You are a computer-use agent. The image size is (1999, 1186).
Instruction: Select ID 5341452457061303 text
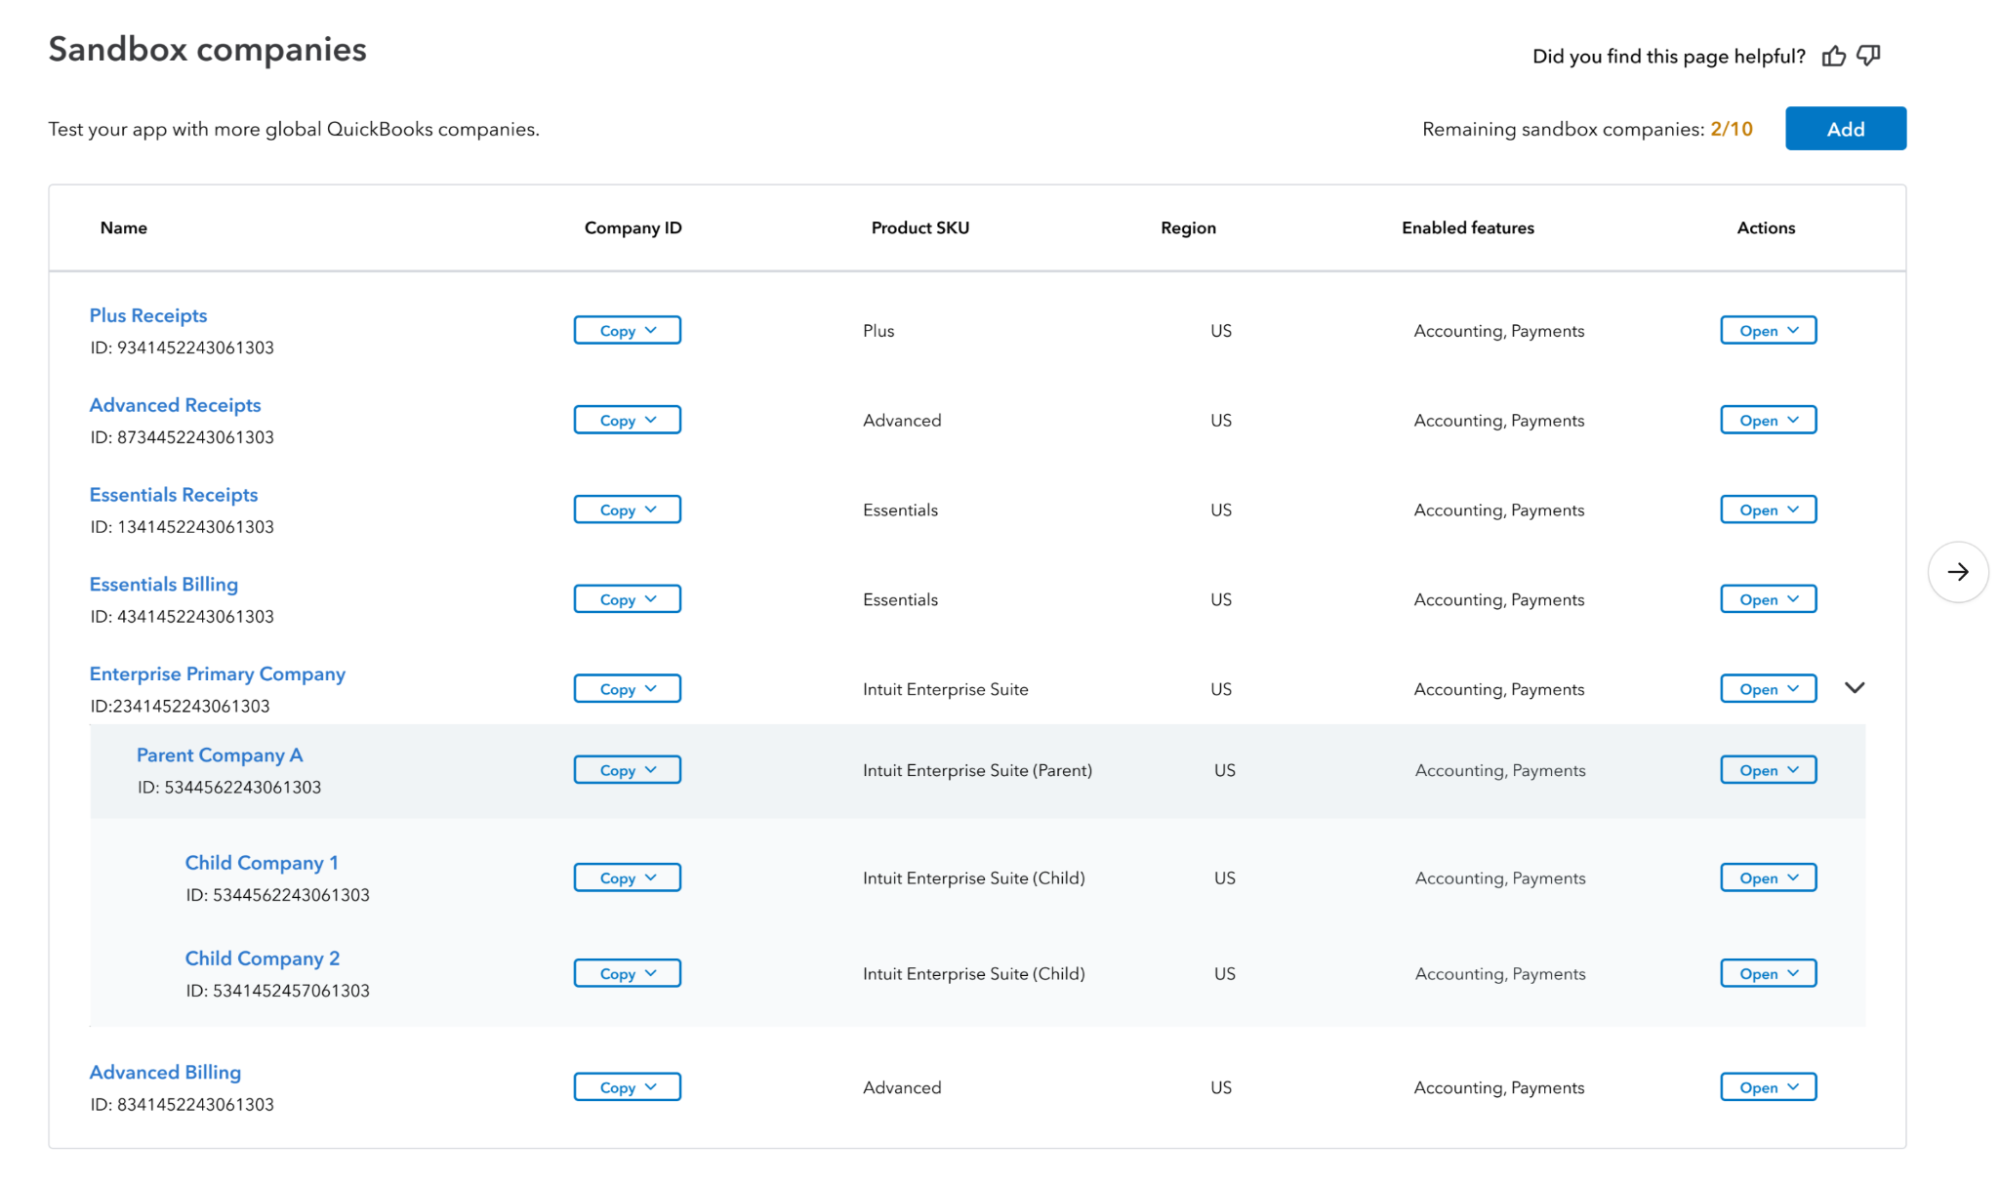pos(277,991)
